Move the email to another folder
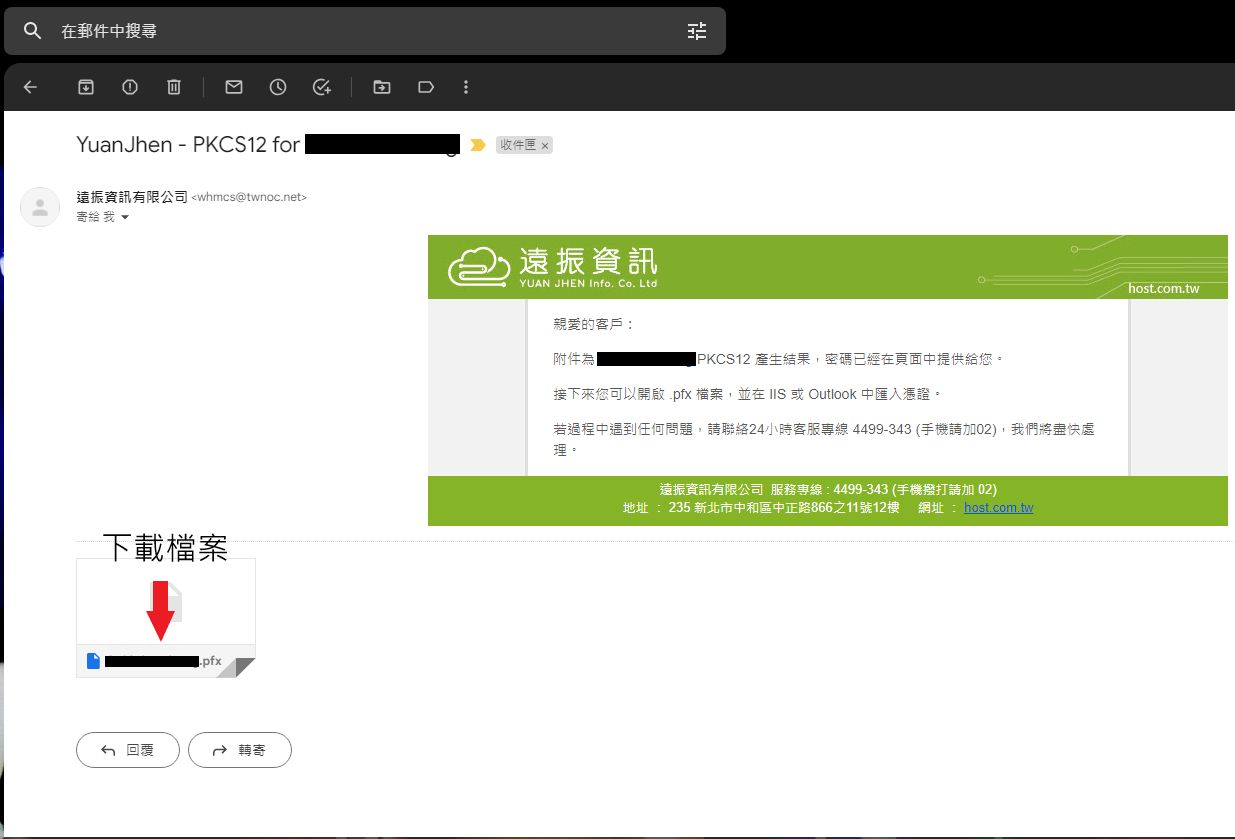This screenshot has height=839, width=1235. point(381,87)
